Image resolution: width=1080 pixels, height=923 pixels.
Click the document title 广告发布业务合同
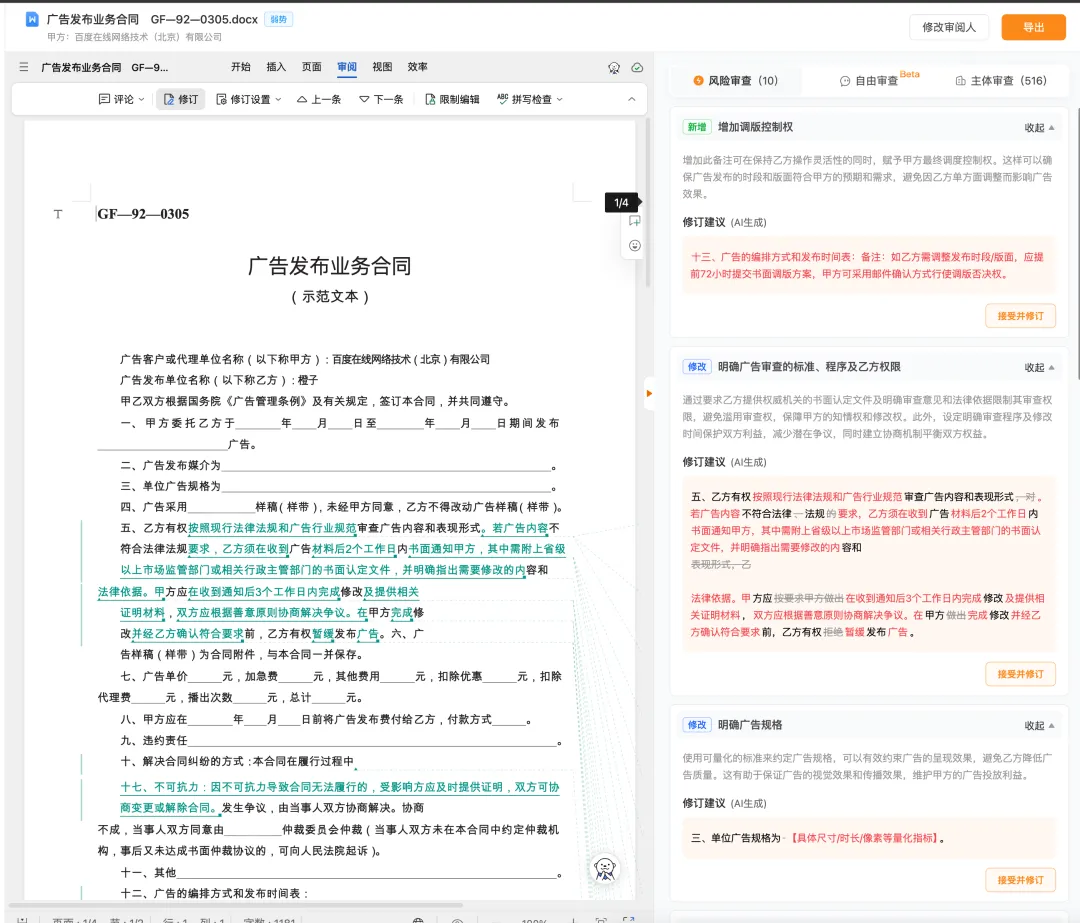click(x=329, y=266)
